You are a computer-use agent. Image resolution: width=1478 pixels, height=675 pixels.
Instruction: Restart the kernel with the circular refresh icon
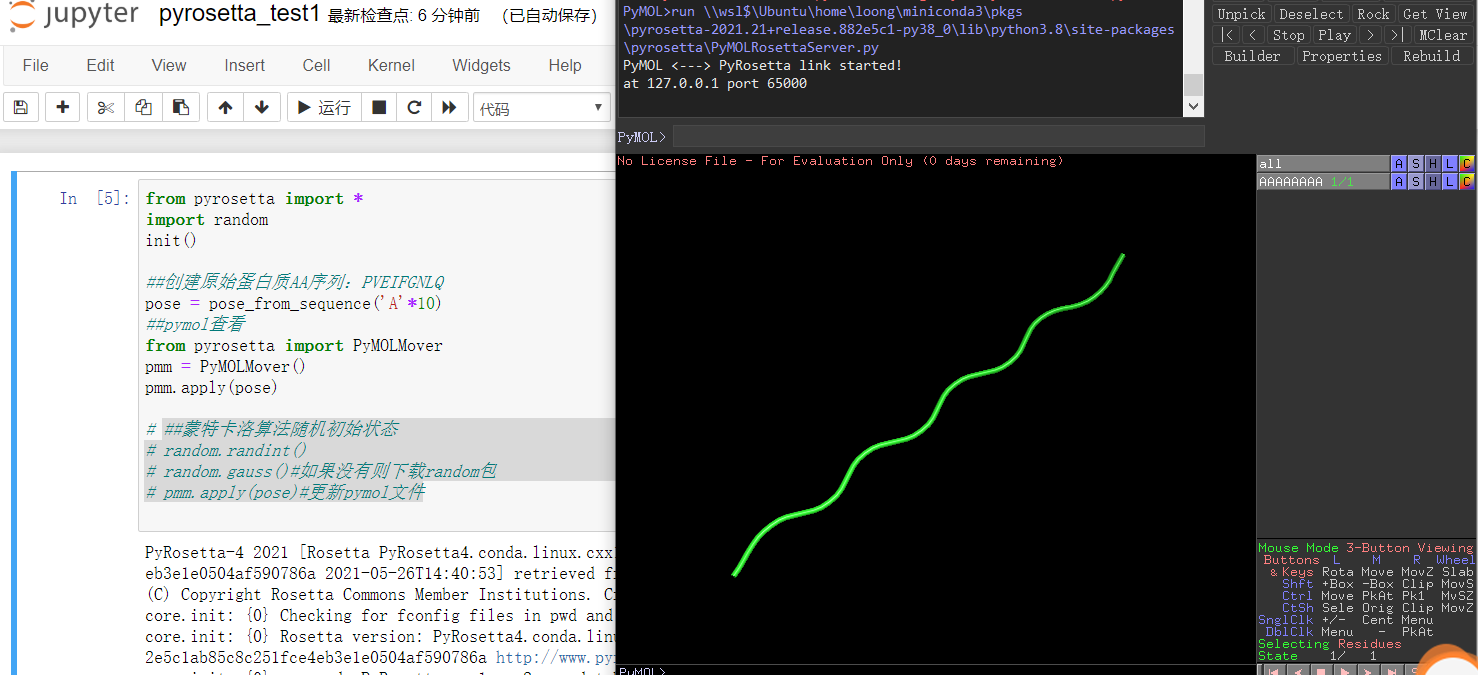414,107
